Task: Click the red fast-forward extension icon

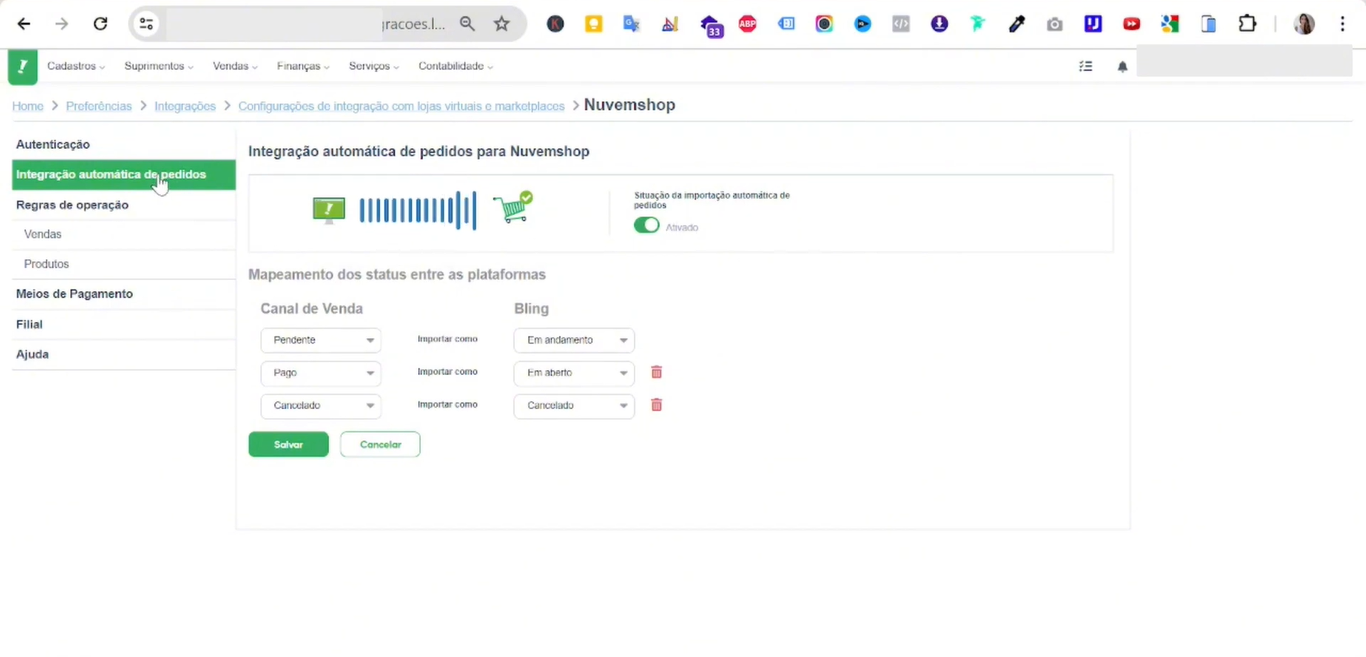Action: coord(1132,24)
